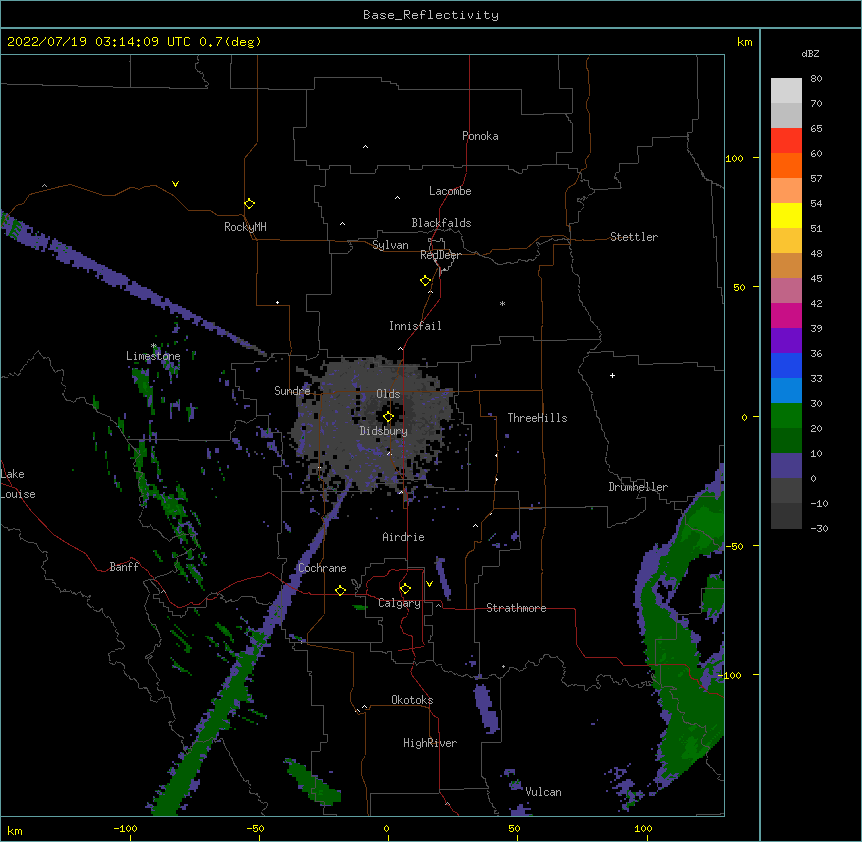
Task: Click the Strathmore label
Action: 516,608
